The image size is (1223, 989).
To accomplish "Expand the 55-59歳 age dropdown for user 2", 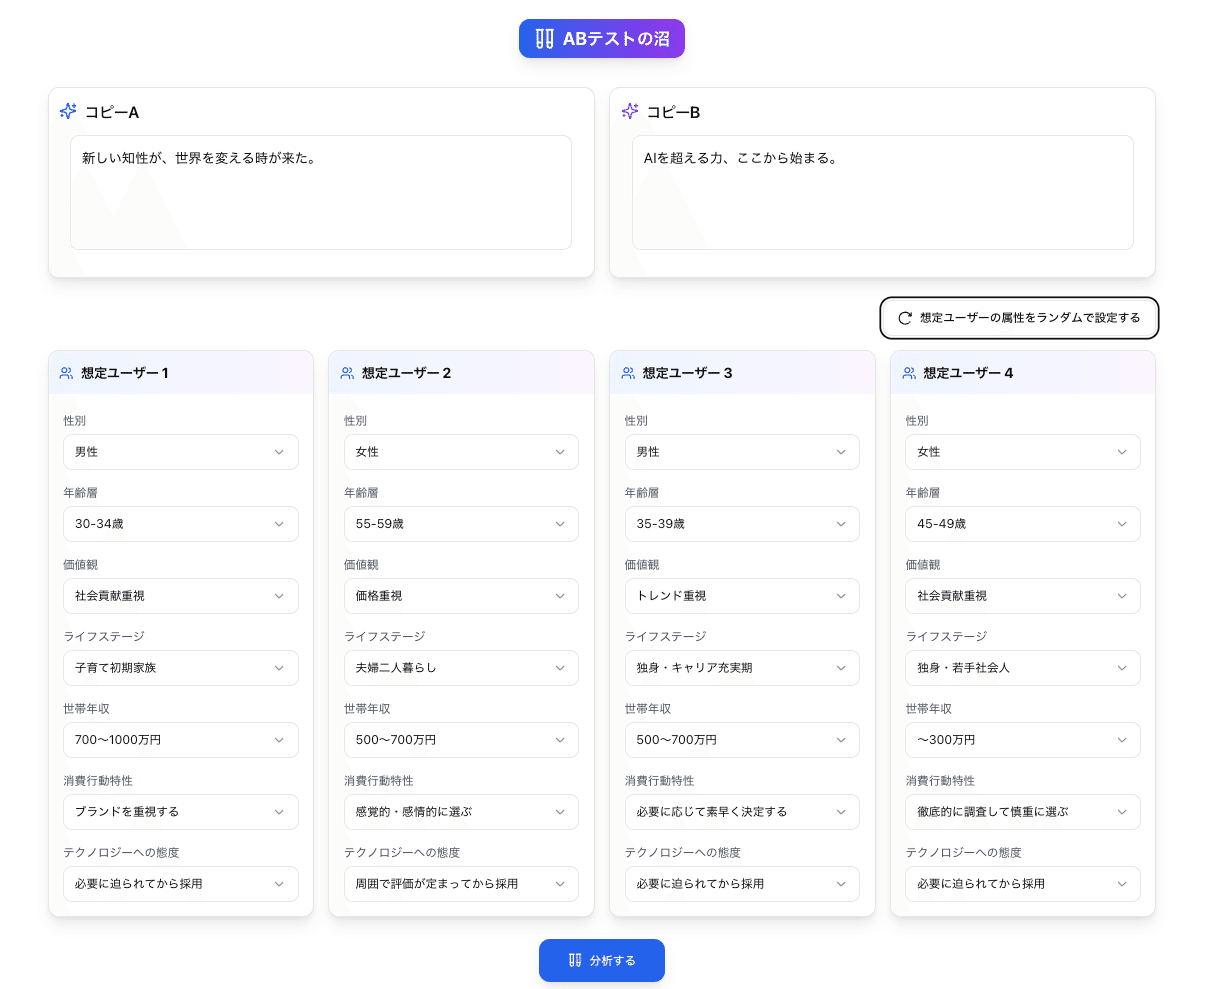I will pyautogui.click(x=461, y=524).
